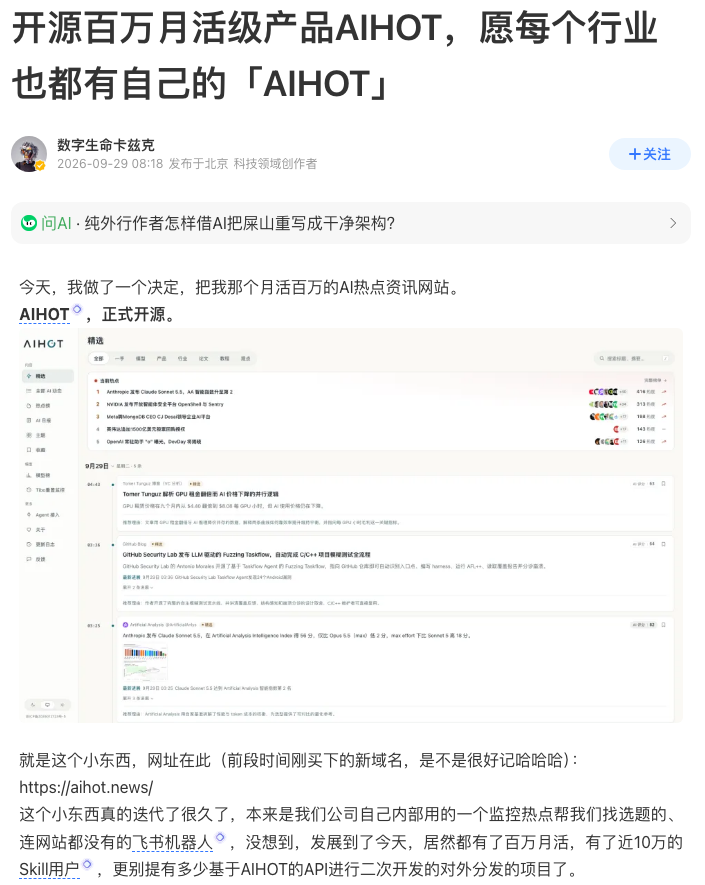The height and width of the screenshot is (885, 705).
Task: Follow the author with +关注 button
Action: (649, 154)
